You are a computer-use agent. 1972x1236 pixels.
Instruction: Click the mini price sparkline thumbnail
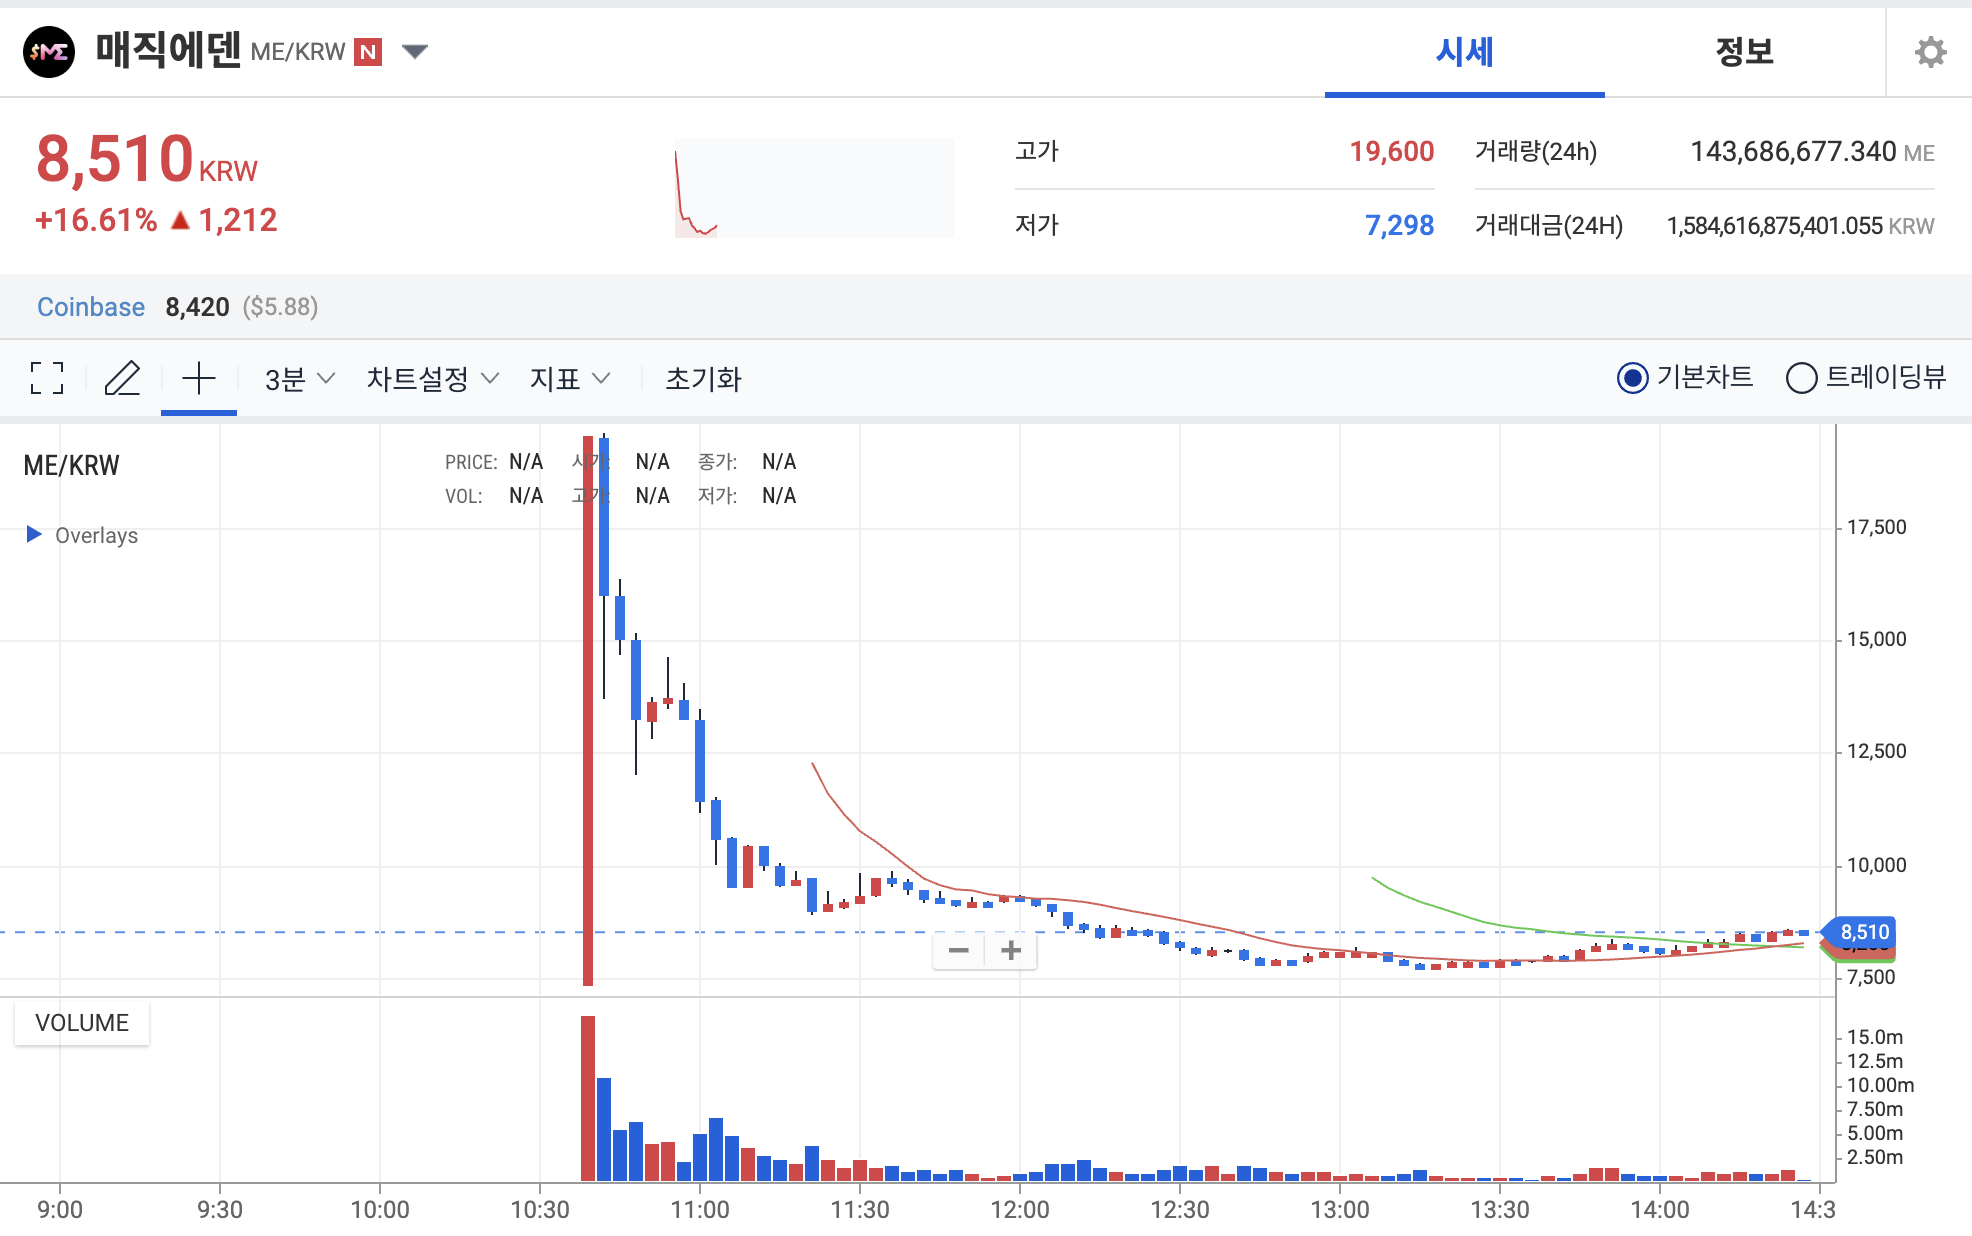pyautogui.click(x=814, y=188)
